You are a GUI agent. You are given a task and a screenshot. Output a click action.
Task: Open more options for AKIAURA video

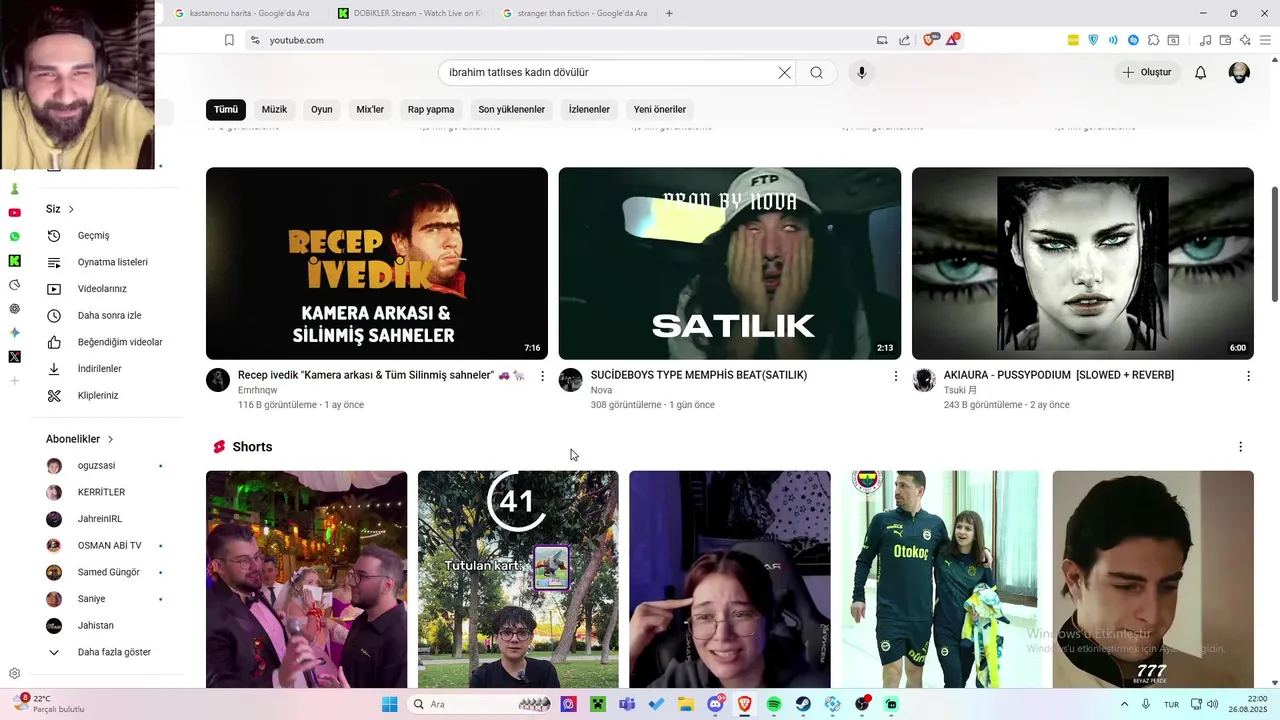[x=1248, y=376]
